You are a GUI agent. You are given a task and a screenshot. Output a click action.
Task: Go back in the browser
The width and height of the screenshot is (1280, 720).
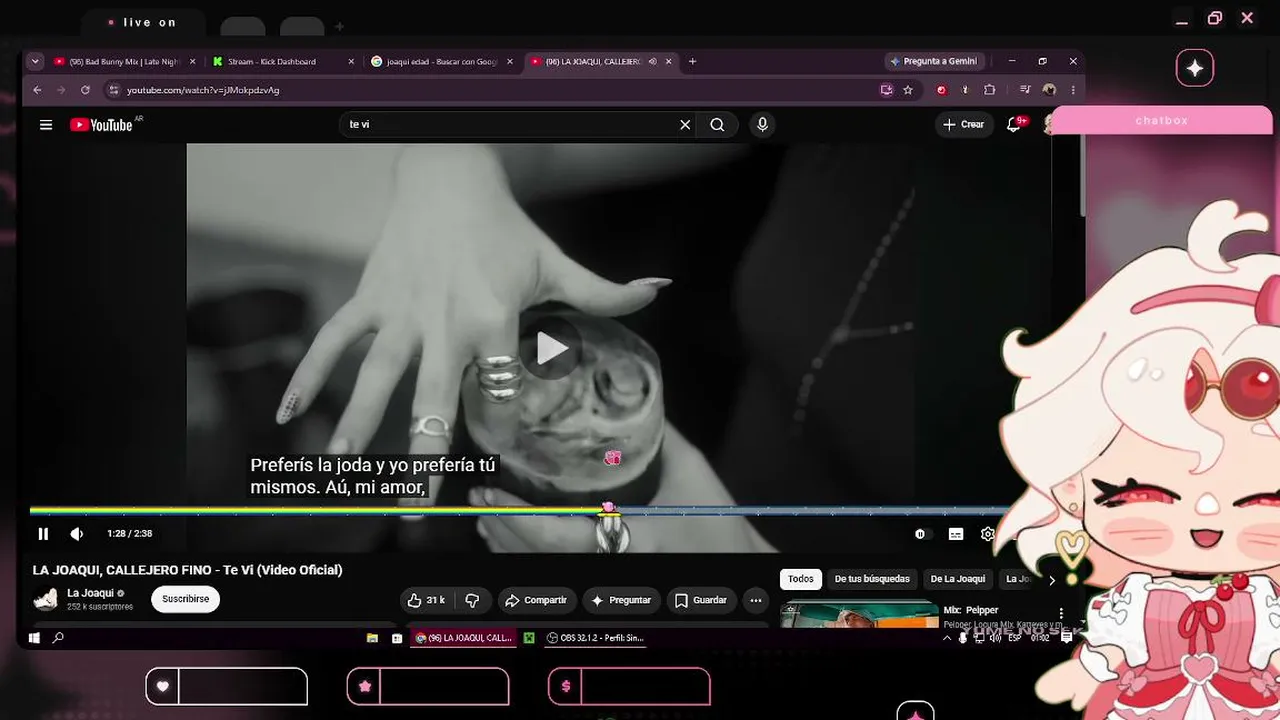click(38, 90)
